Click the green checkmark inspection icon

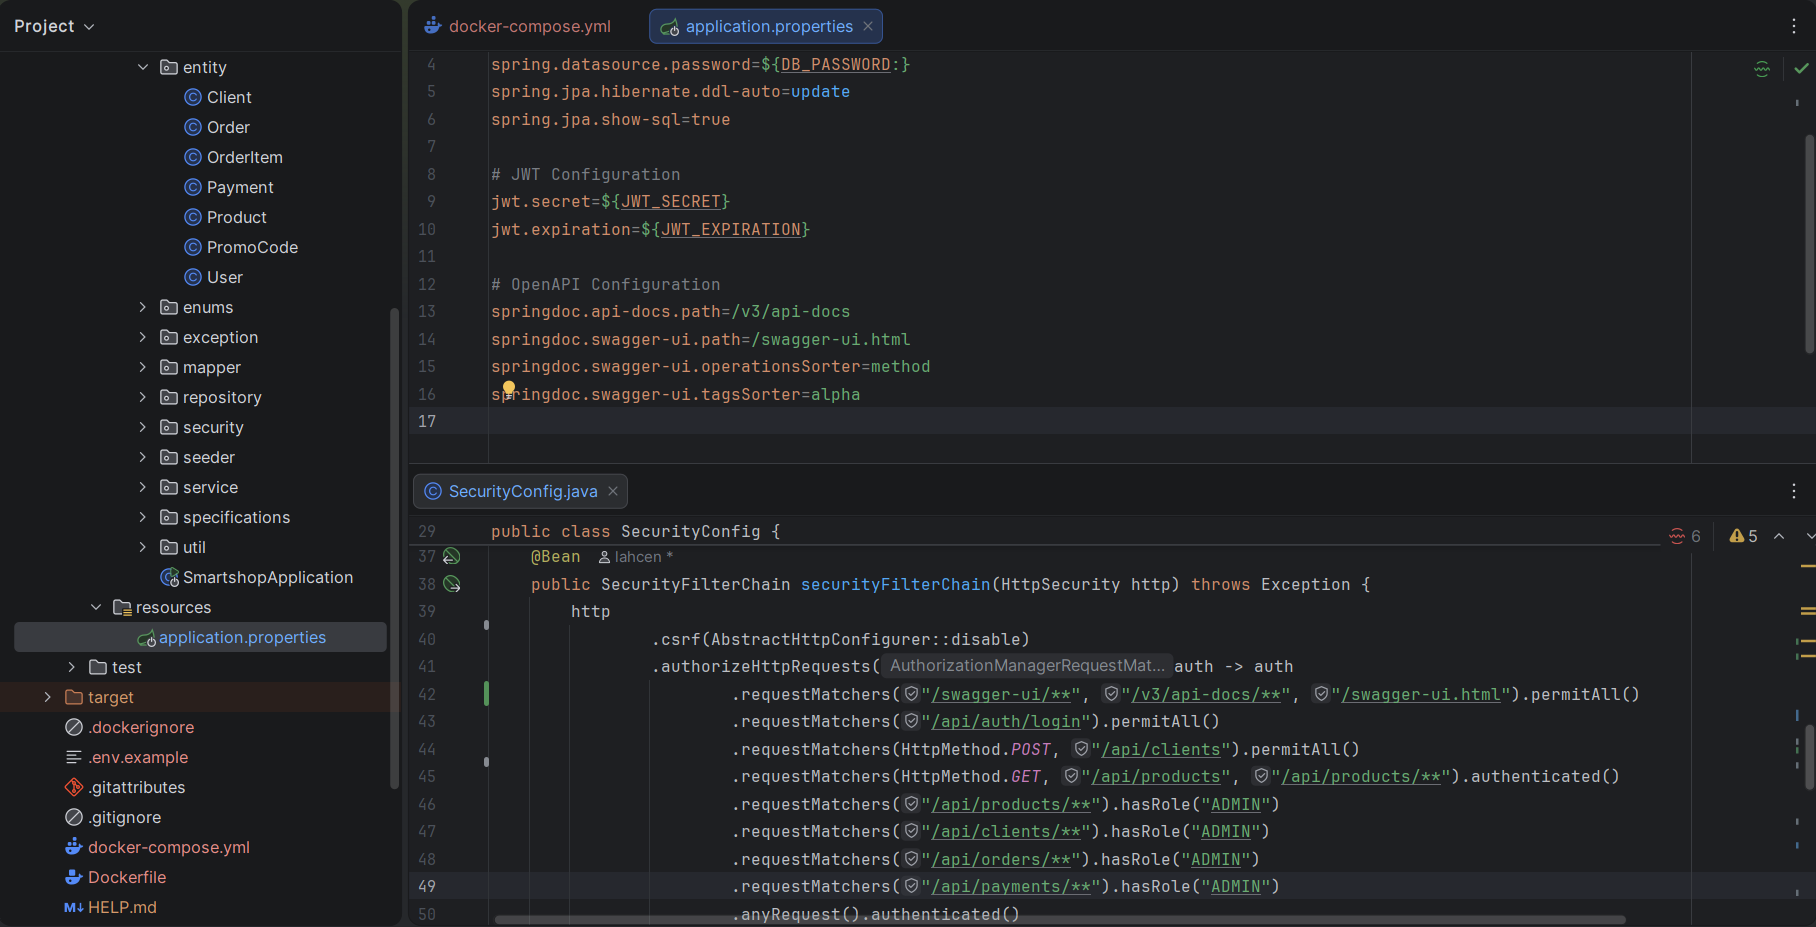pyautogui.click(x=1801, y=69)
